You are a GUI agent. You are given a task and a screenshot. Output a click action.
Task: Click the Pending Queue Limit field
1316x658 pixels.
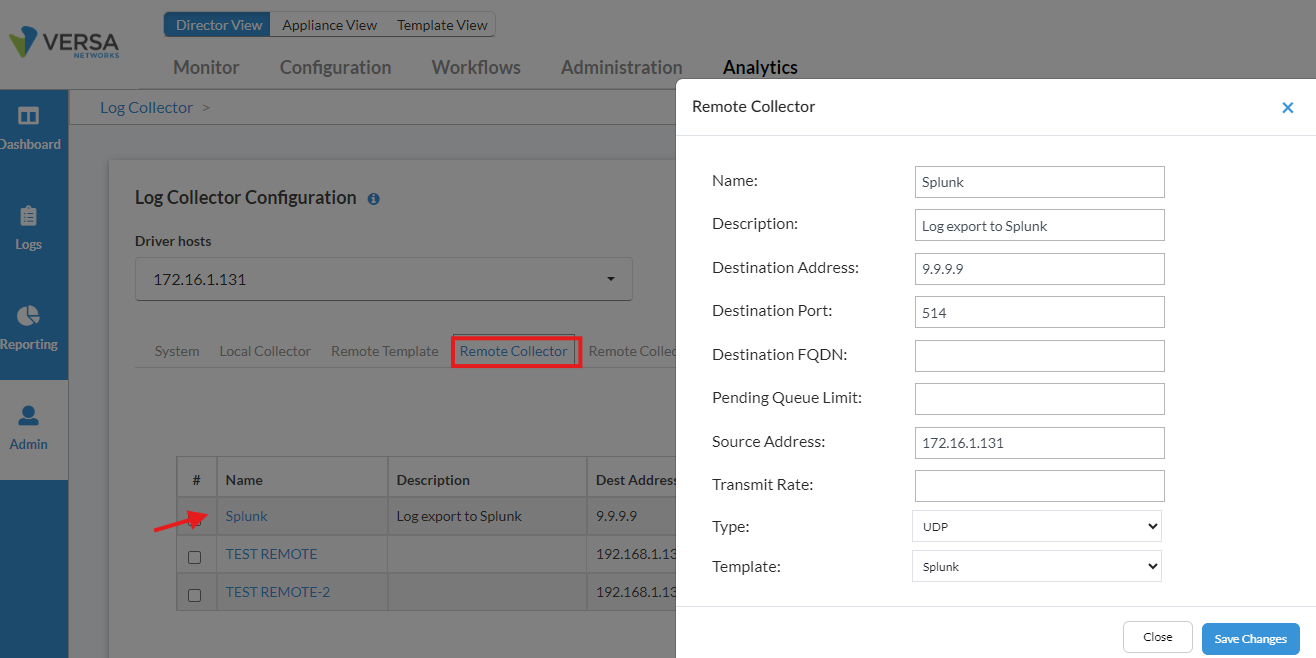[1040, 399]
